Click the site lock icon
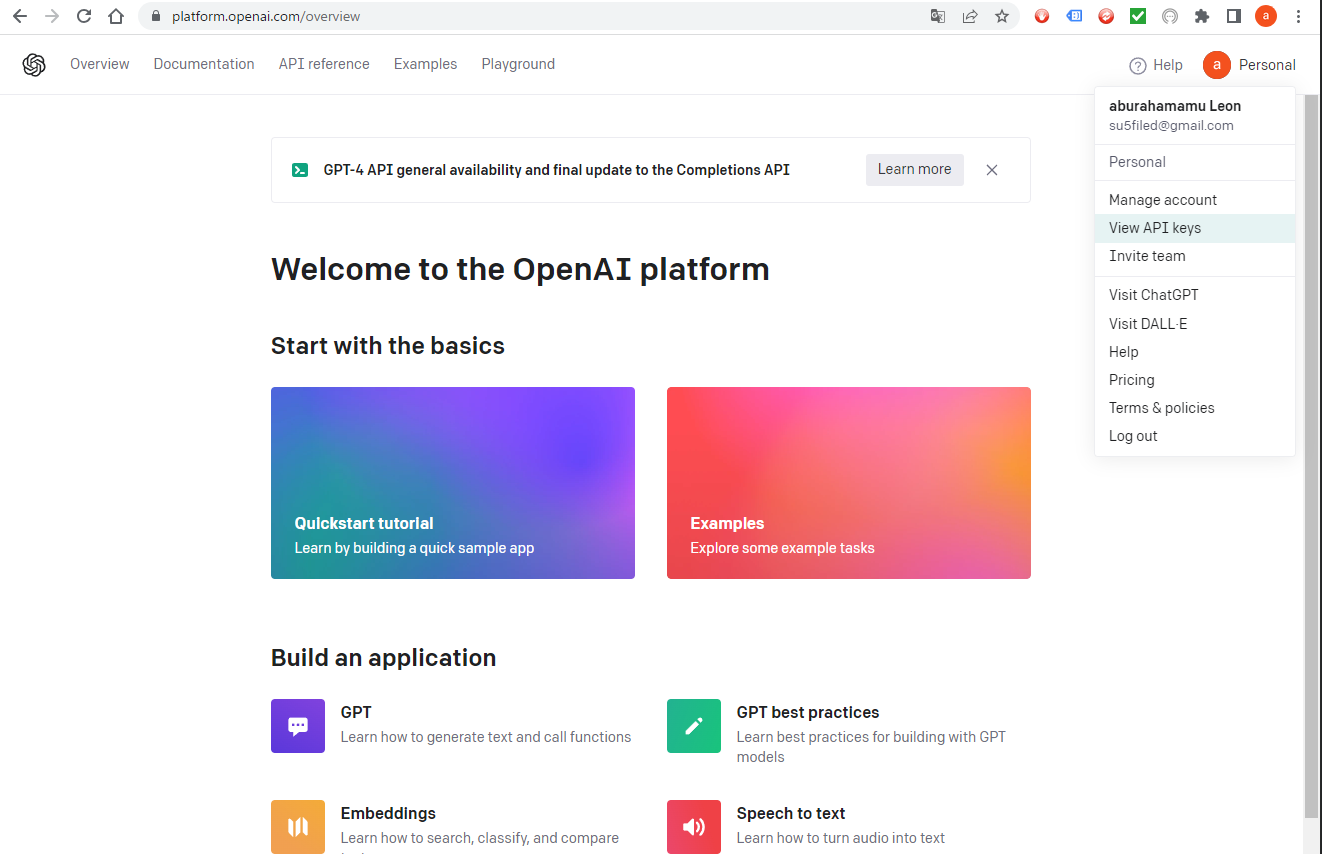This screenshot has width=1322, height=854. click(x=155, y=16)
